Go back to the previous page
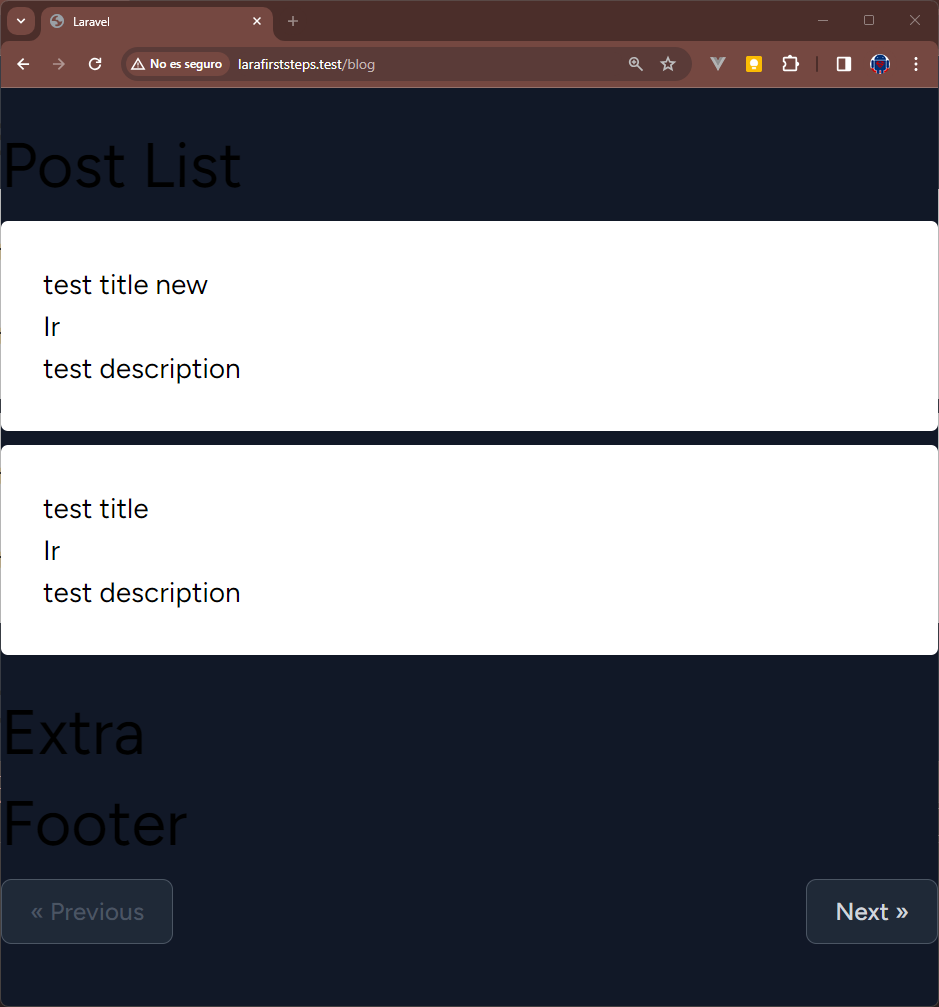This screenshot has height=1007, width=939. pos(23,63)
